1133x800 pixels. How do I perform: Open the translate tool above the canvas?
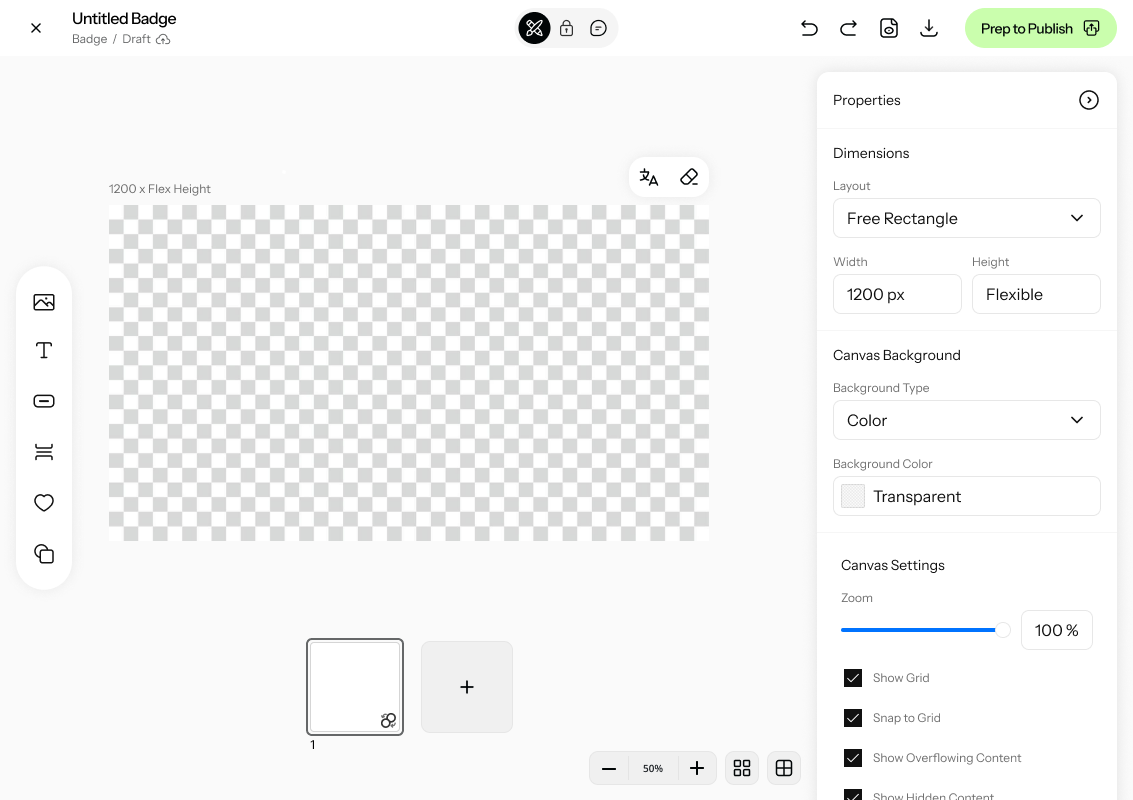pos(649,177)
